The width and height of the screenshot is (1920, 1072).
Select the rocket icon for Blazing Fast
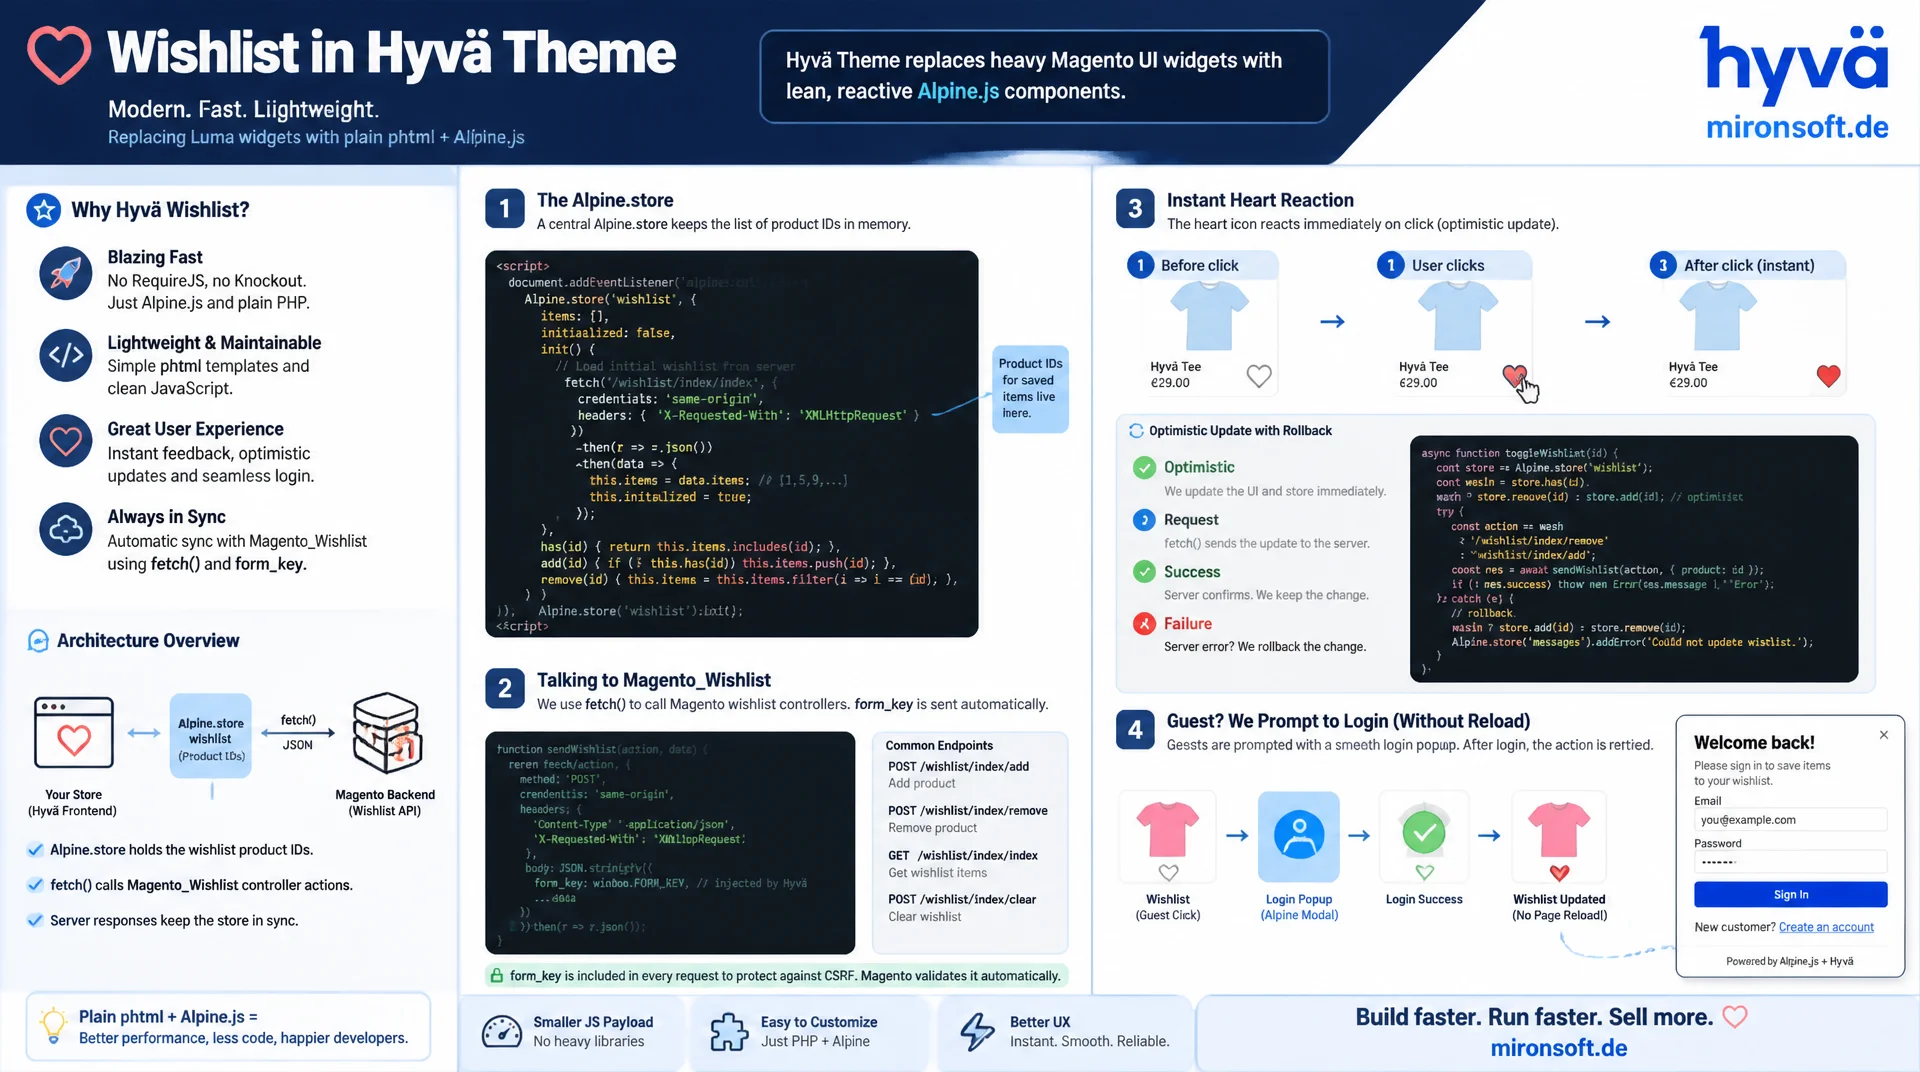pyautogui.click(x=66, y=273)
